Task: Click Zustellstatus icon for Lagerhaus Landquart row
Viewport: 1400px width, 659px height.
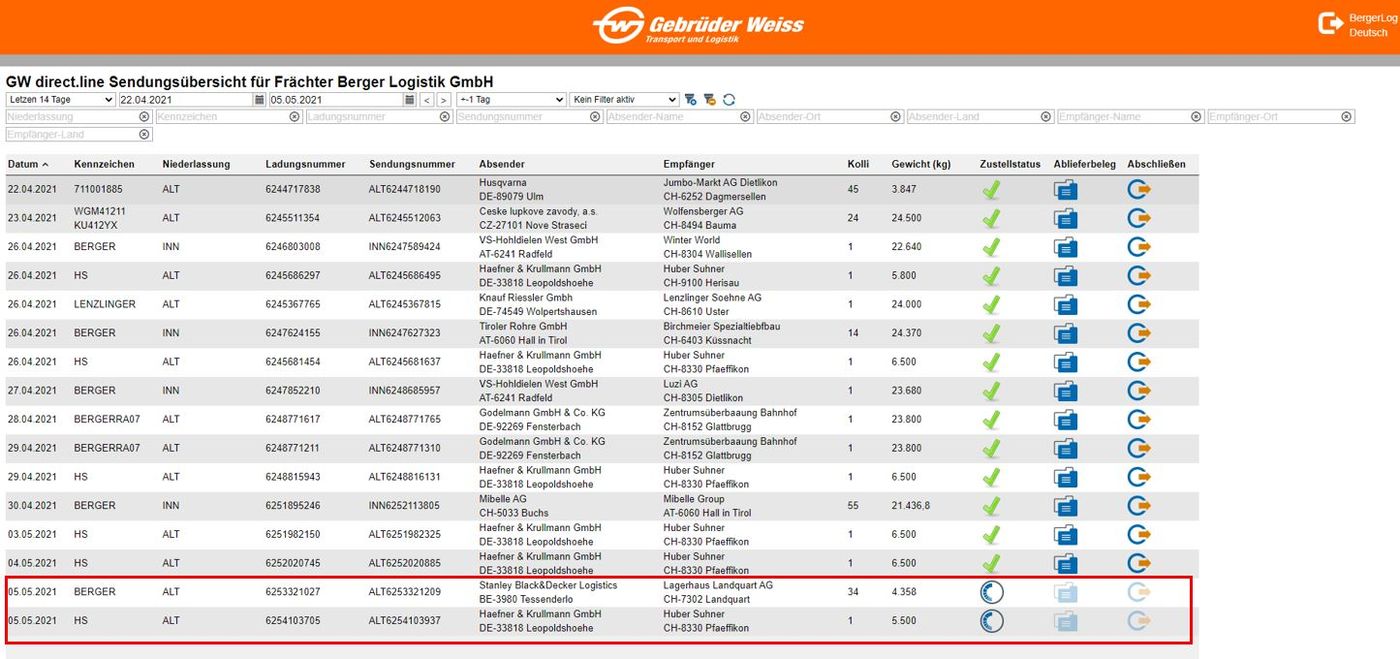Action: coord(991,592)
